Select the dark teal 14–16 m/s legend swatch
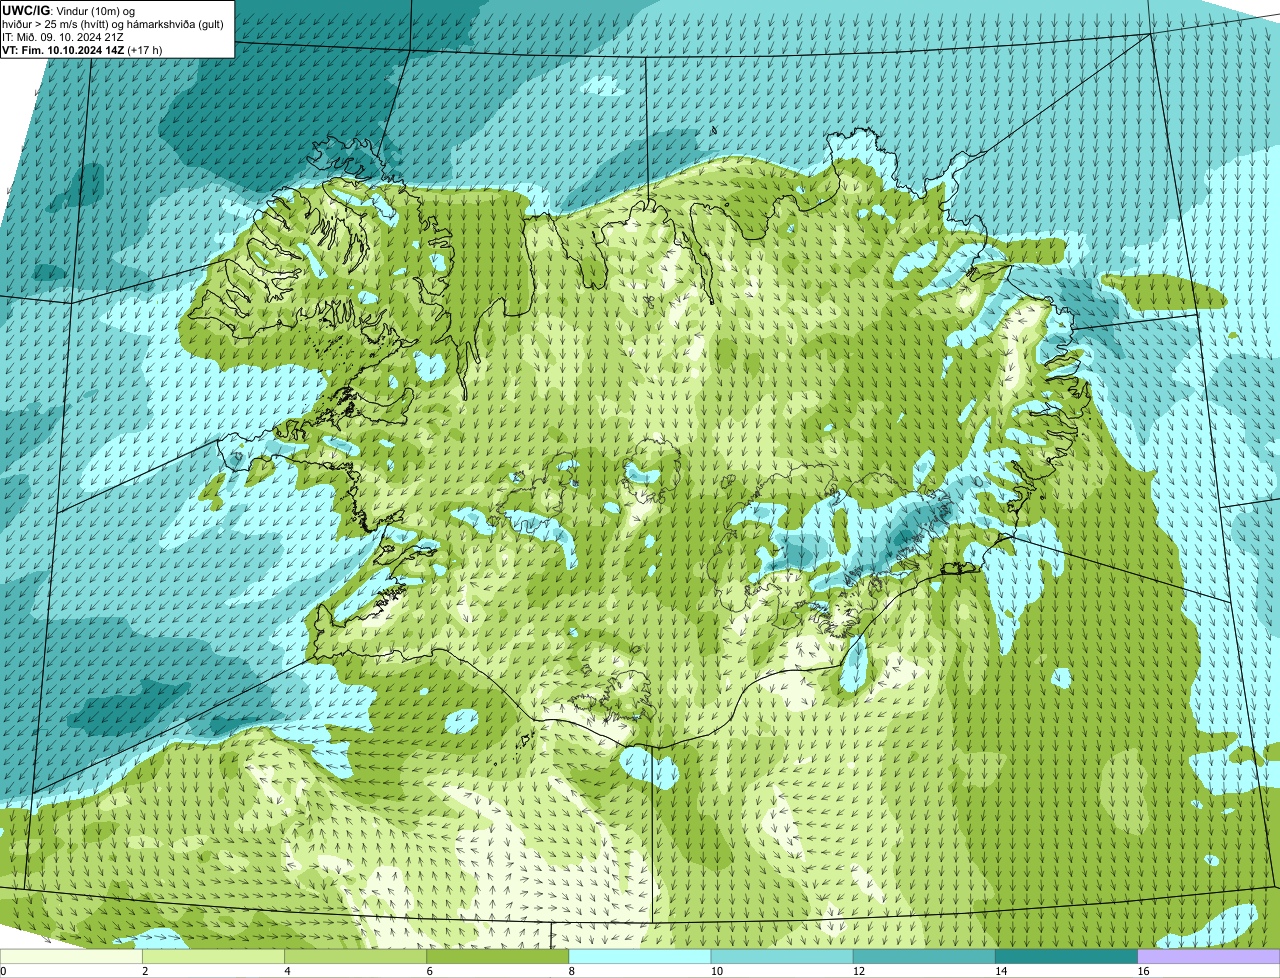The height and width of the screenshot is (978, 1280). pyautogui.click(x=1067, y=956)
